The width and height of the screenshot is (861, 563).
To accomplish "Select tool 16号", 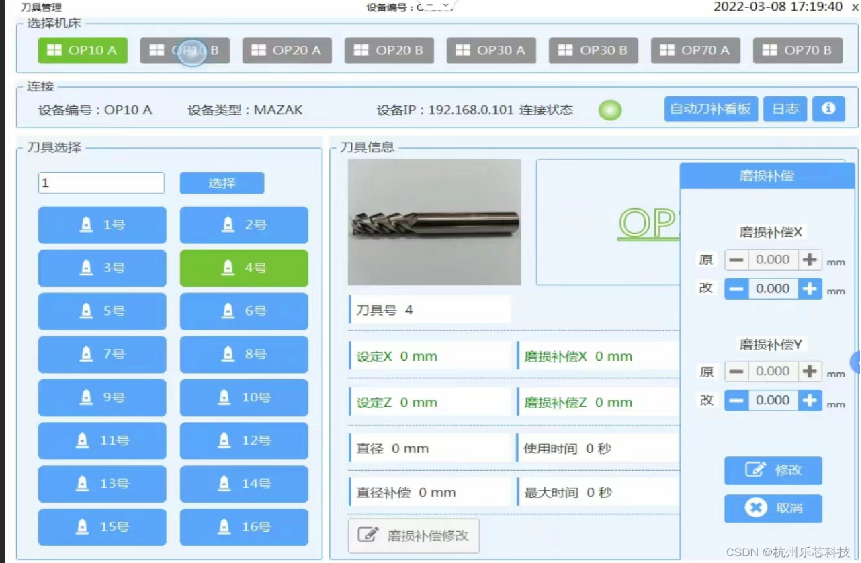I will tap(244, 526).
